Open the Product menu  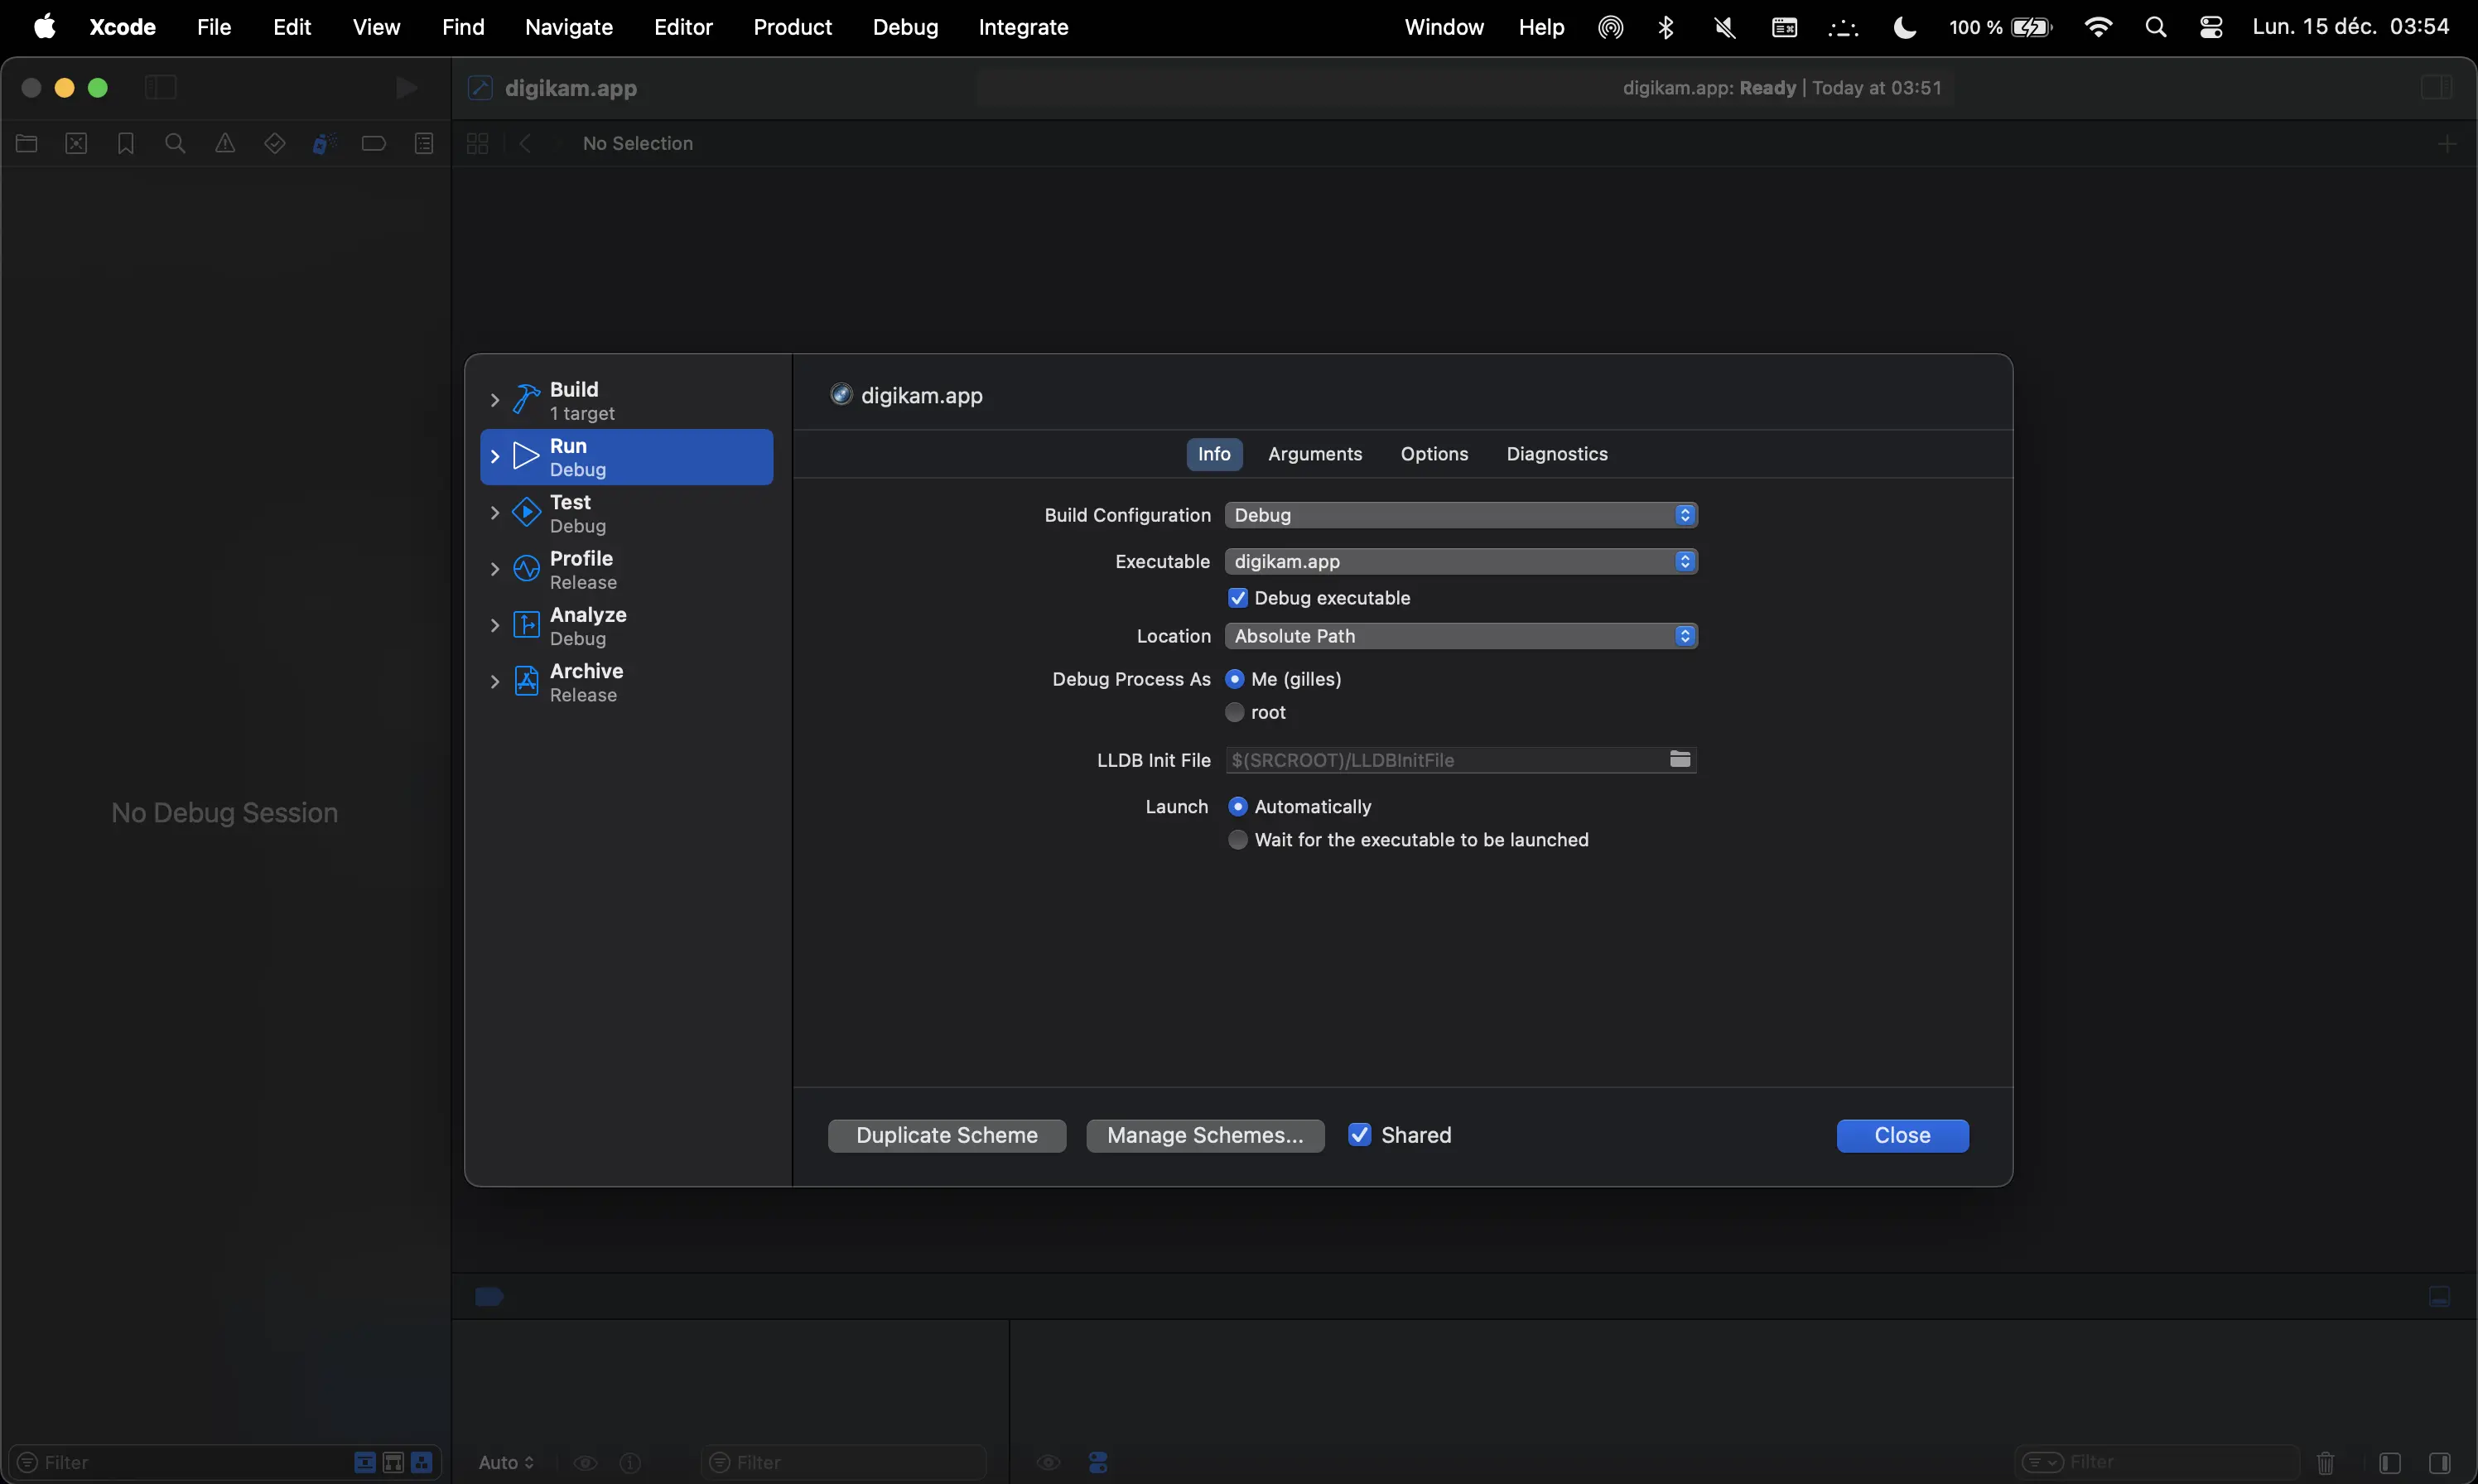[791, 27]
